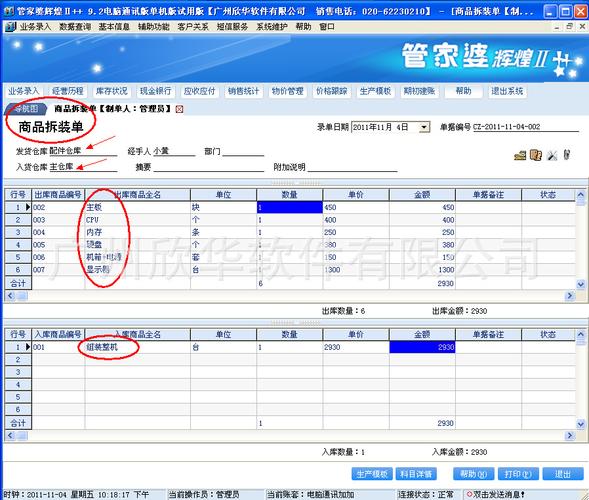Open the 数据查询 menu
Viewport: 589px width, 500px height.
(75, 27)
